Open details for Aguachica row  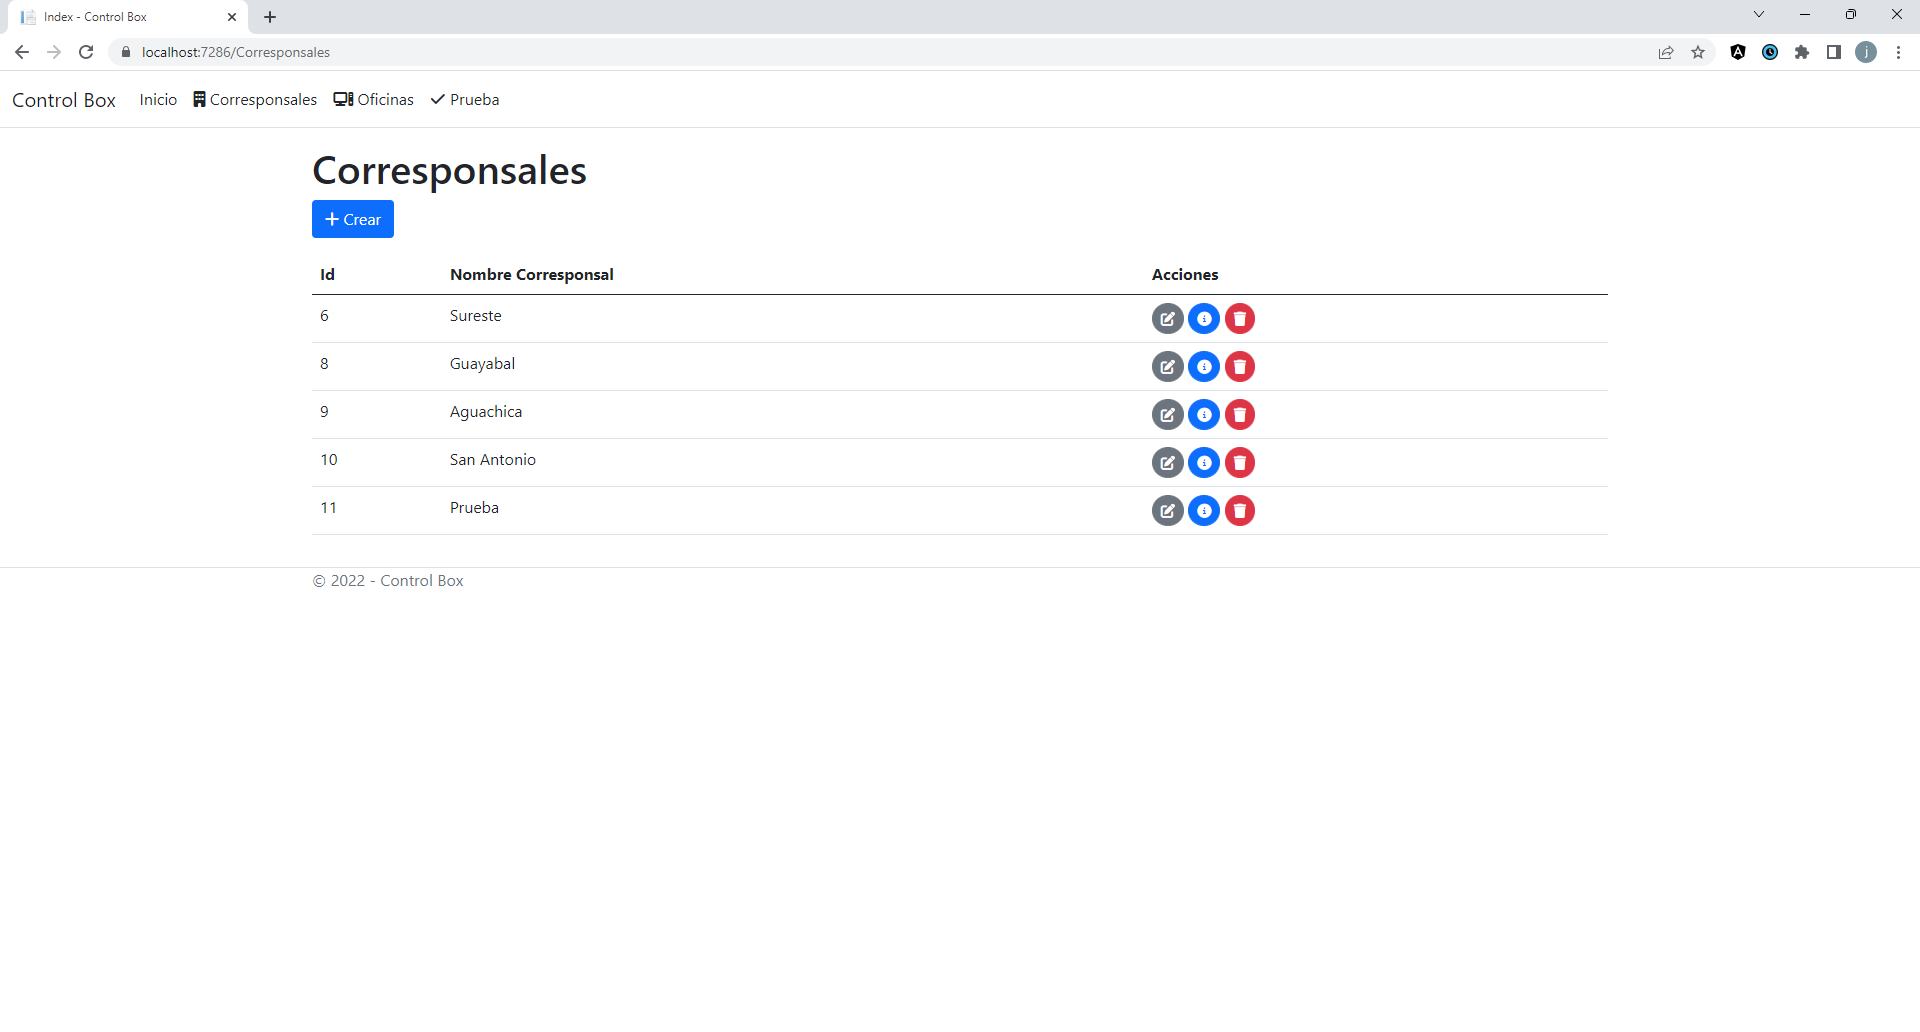tap(1204, 415)
